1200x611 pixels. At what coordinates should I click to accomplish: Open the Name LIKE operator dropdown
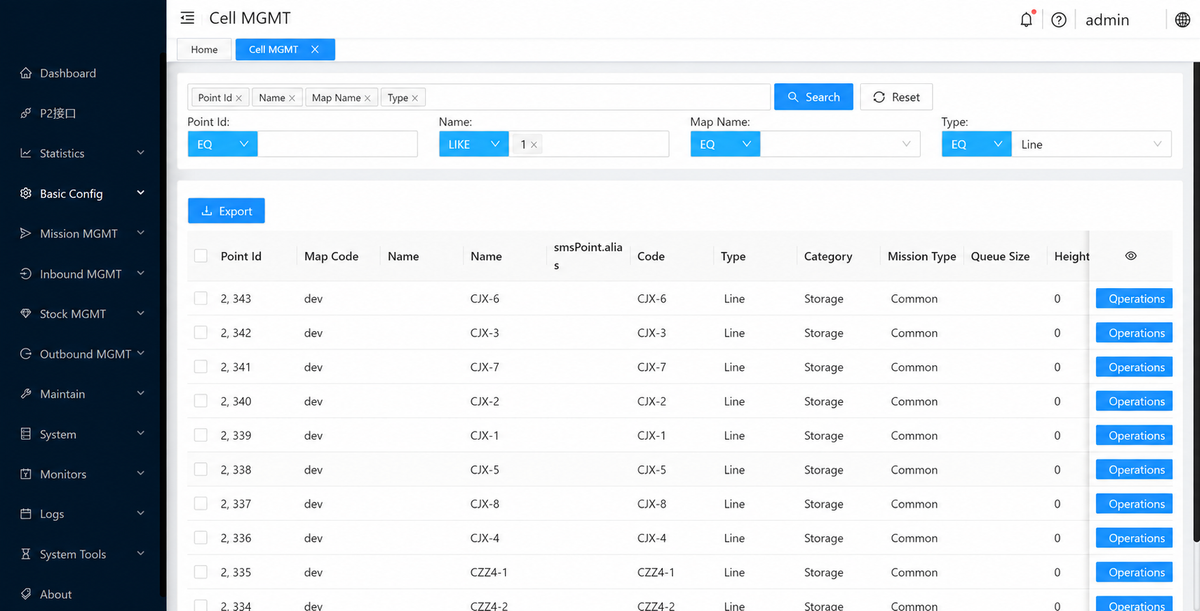[474, 144]
